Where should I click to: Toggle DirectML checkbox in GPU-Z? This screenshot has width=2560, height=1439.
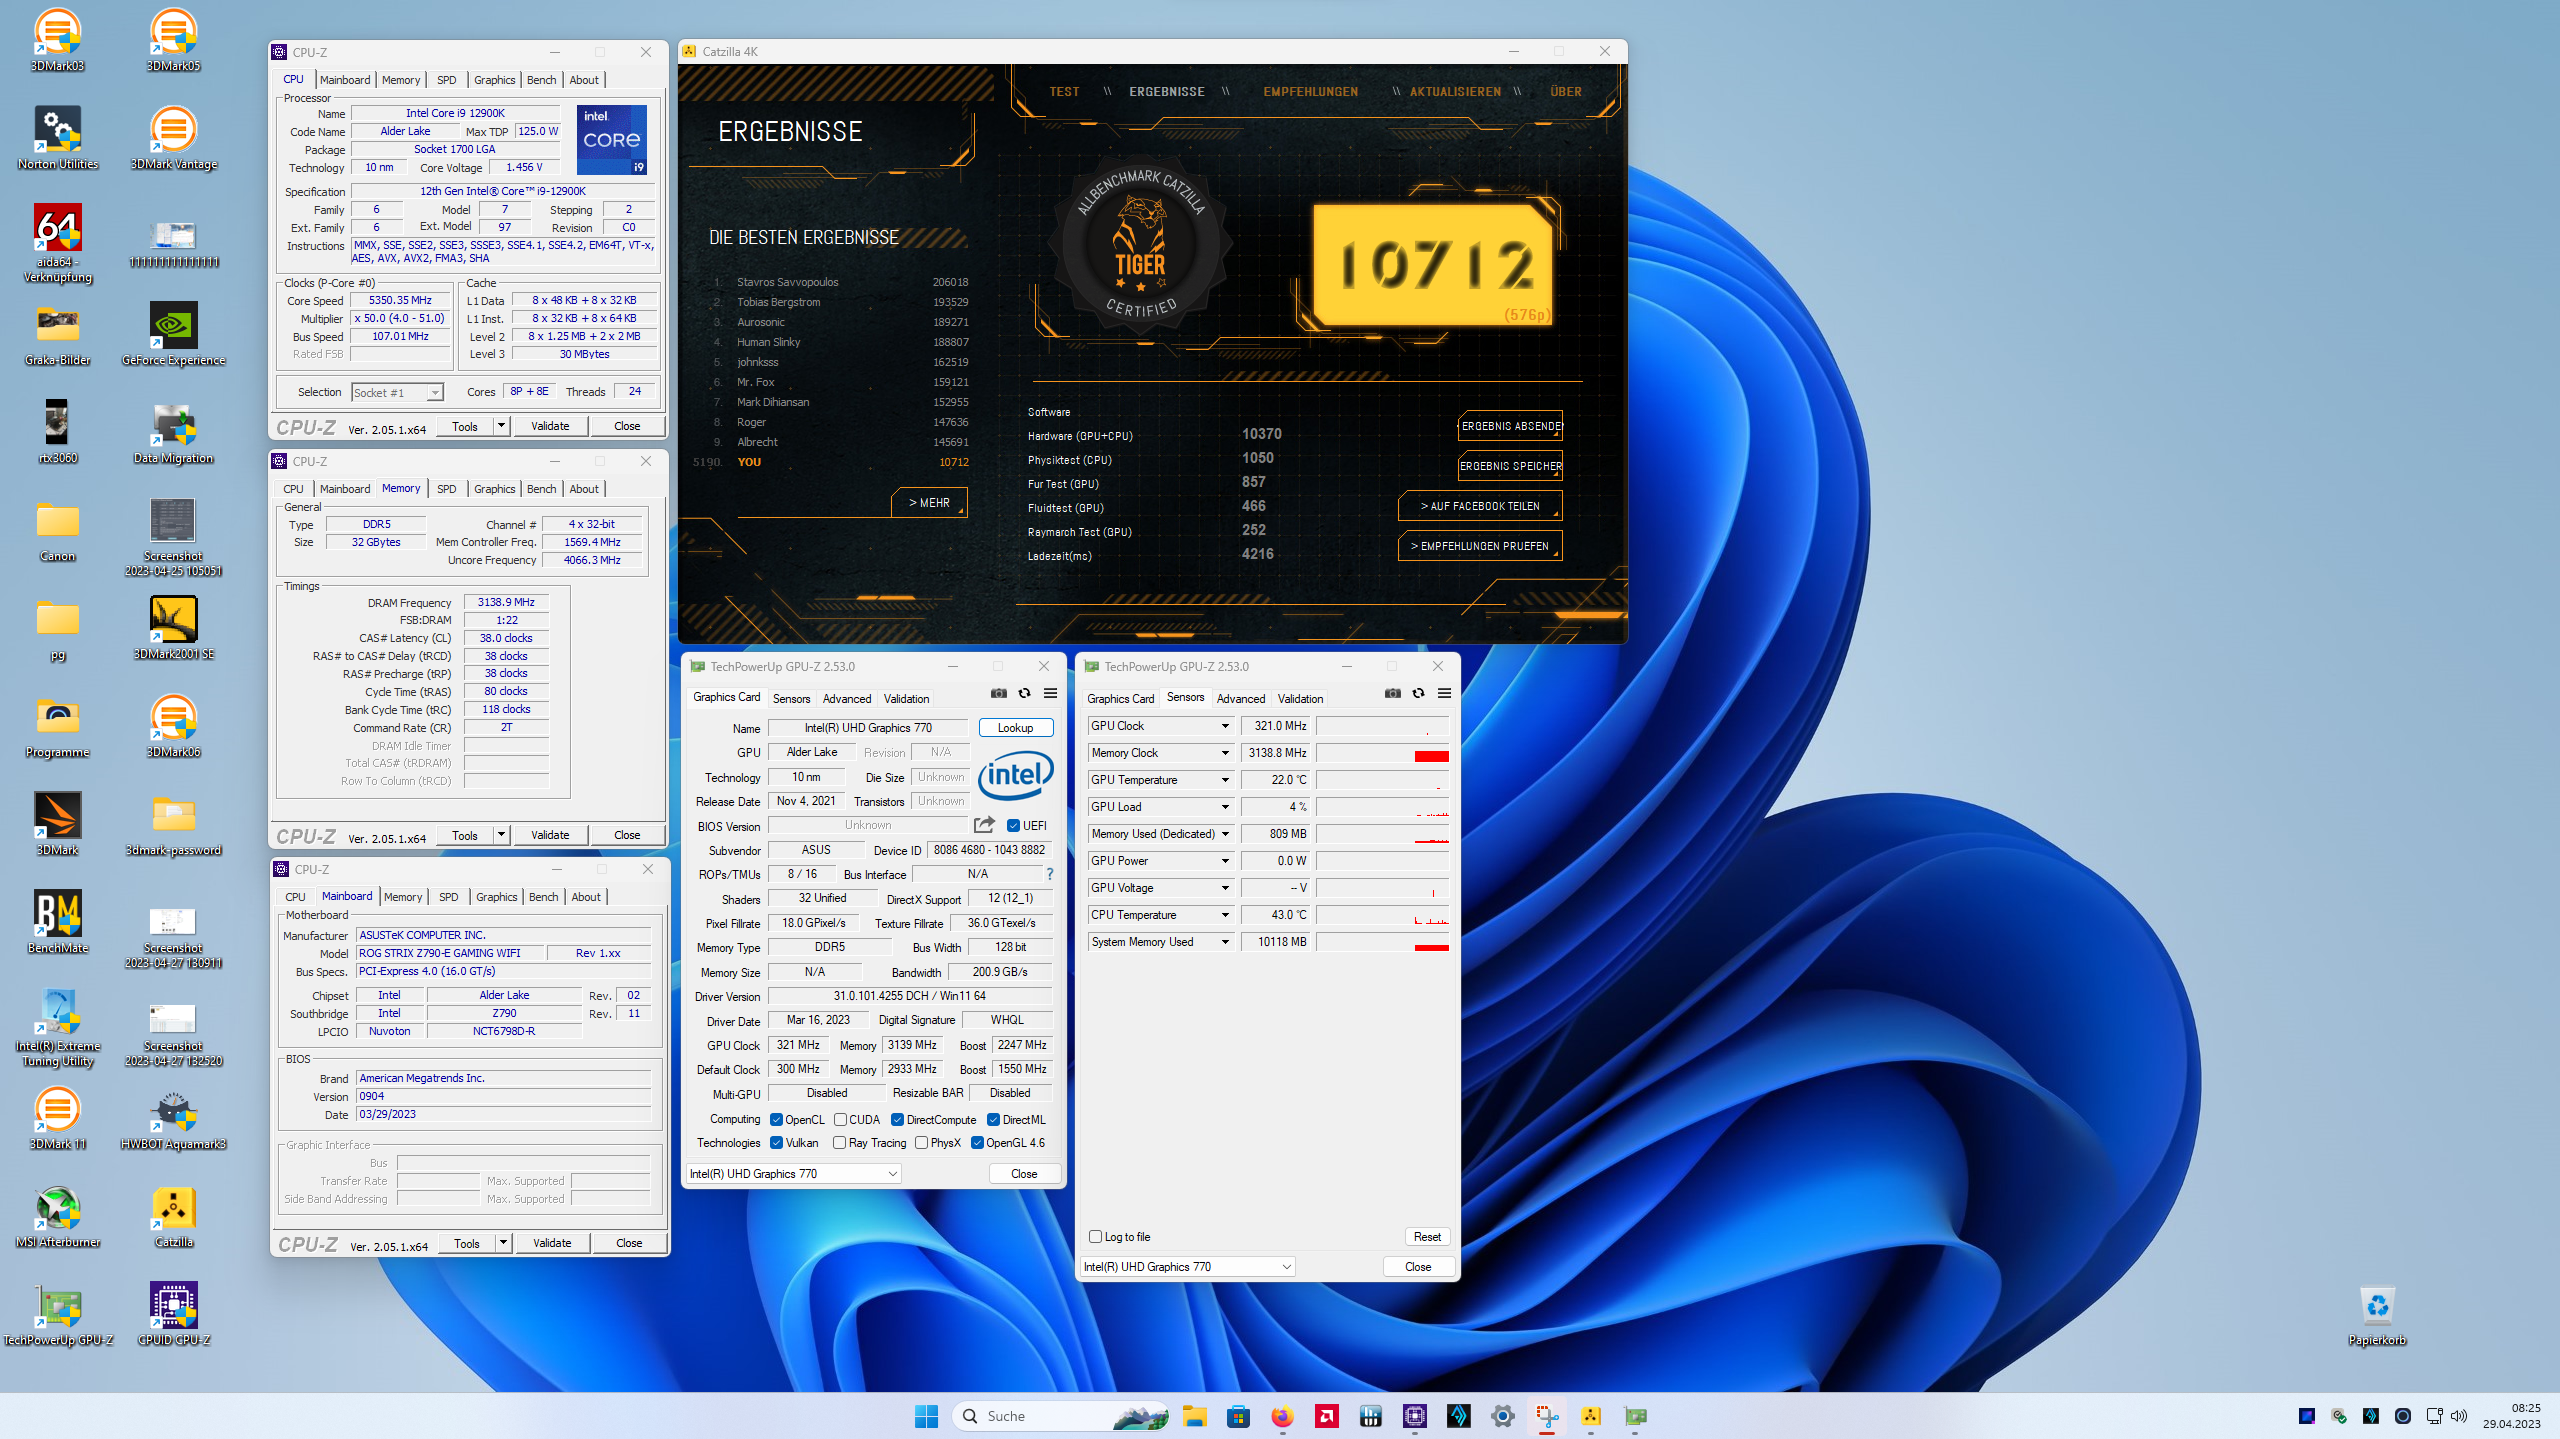point(993,1120)
